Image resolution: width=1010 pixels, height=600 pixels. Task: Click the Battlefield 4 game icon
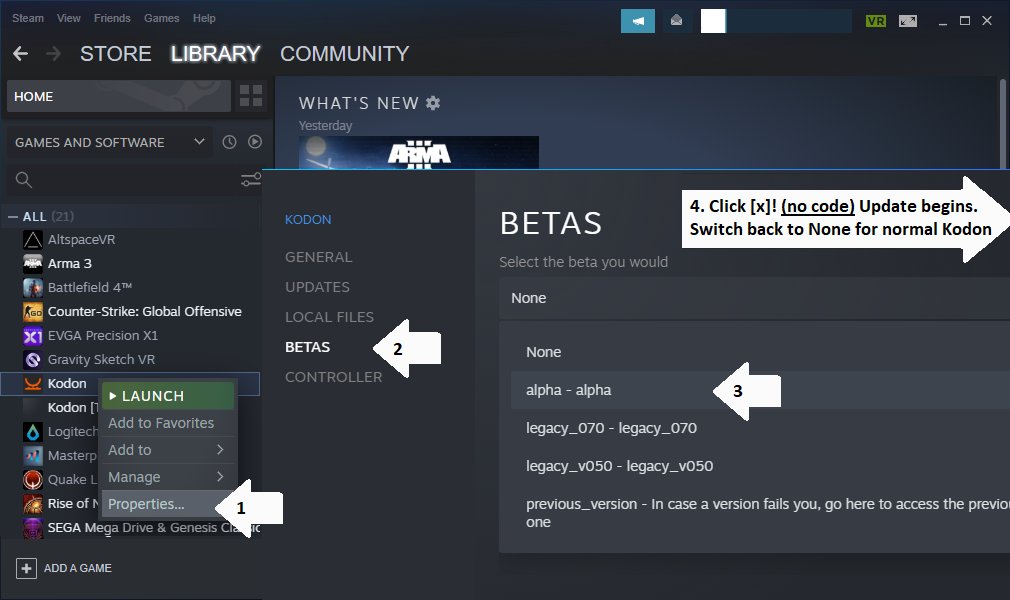(x=33, y=287)
